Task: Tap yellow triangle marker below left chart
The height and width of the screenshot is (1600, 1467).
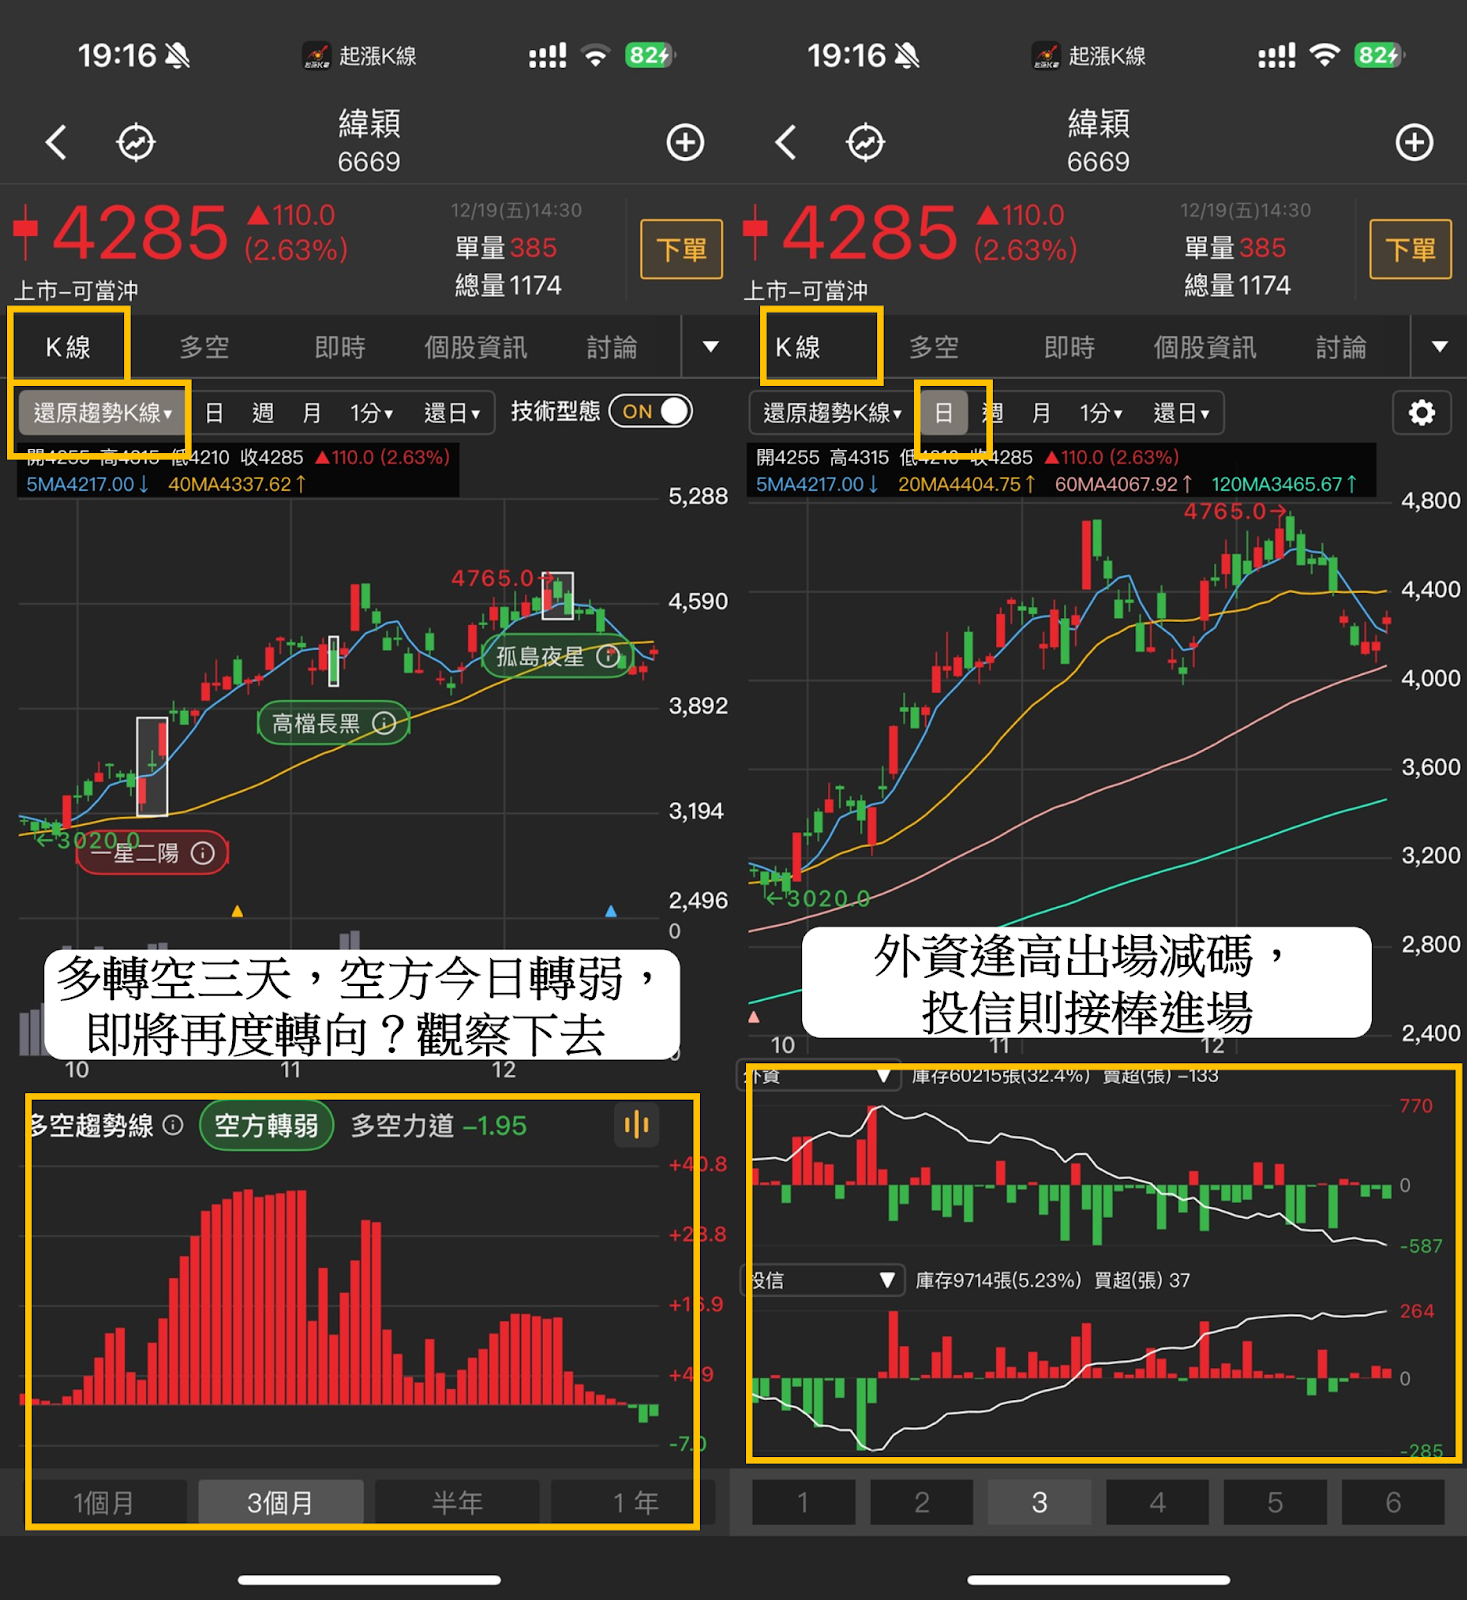Action: 237,911
